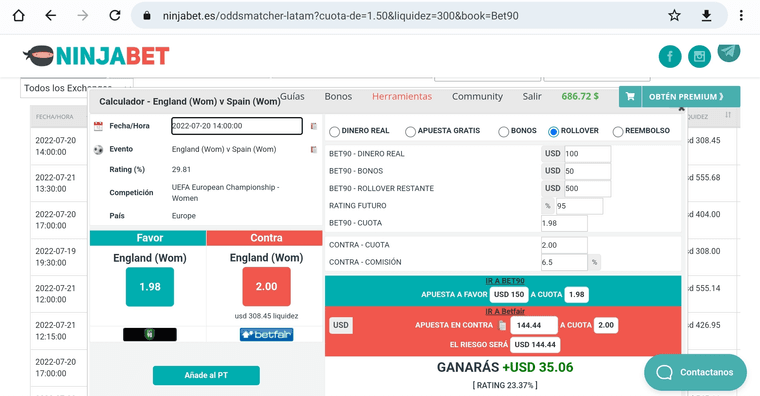Click the Betfair exchange logo

click(267, 334)
